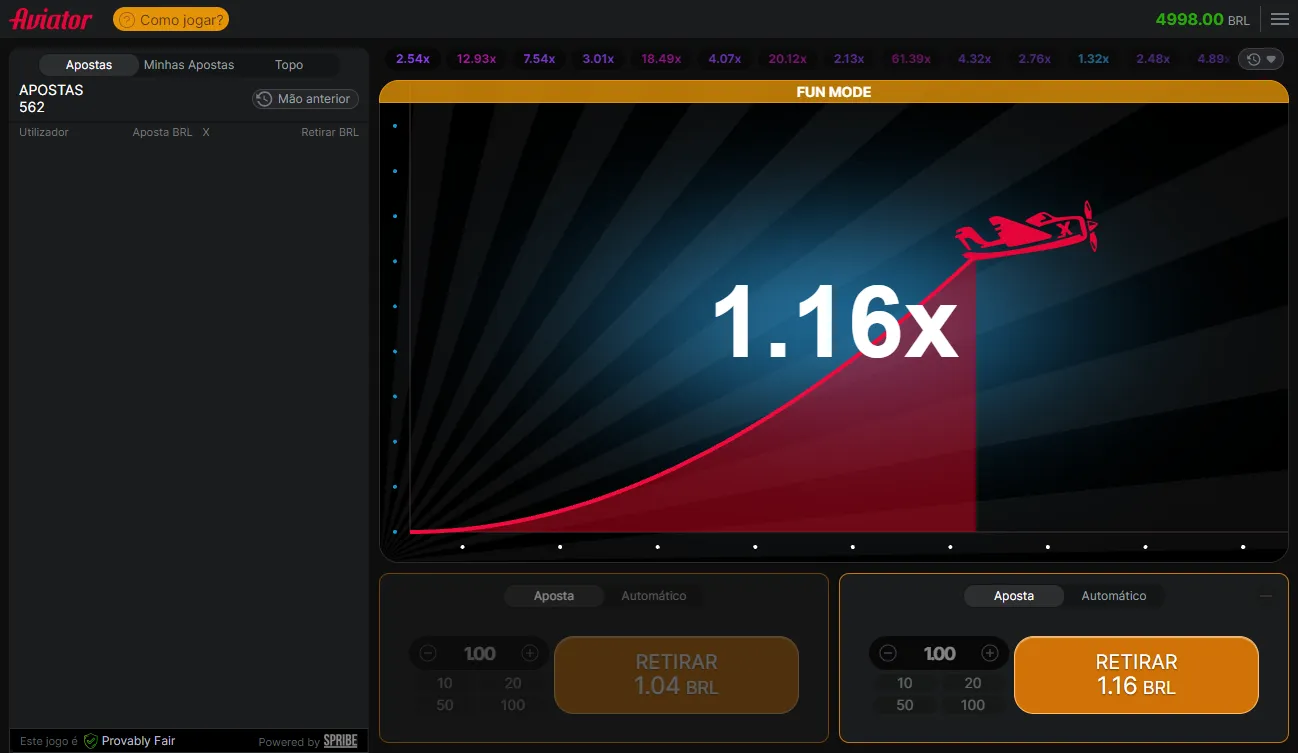
Task: Click the 12.93x history multiplier
Action: (477, 59)
